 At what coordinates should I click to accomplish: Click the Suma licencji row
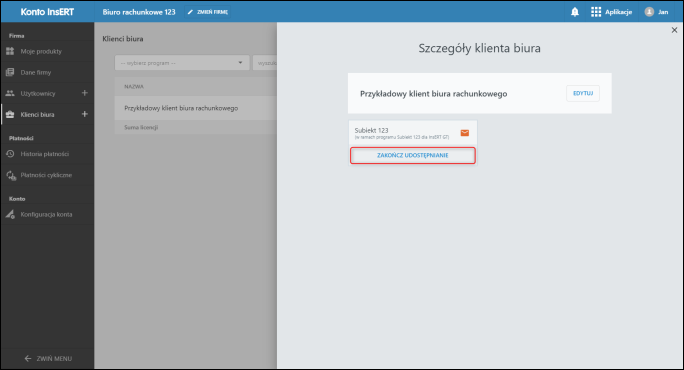(196, 127)
